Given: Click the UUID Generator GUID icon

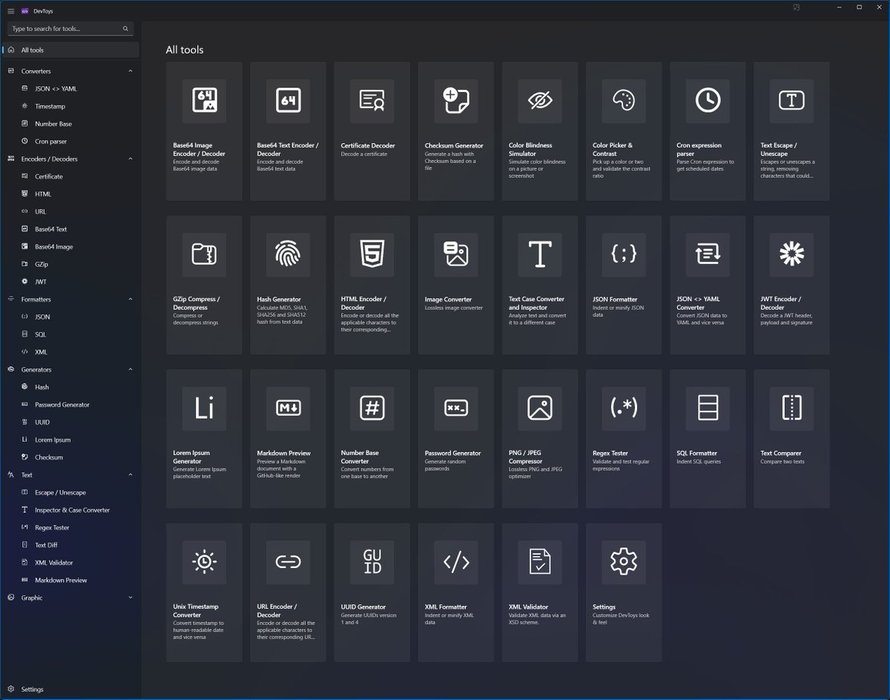Looking at the screenshot, I should click(372, 561).
